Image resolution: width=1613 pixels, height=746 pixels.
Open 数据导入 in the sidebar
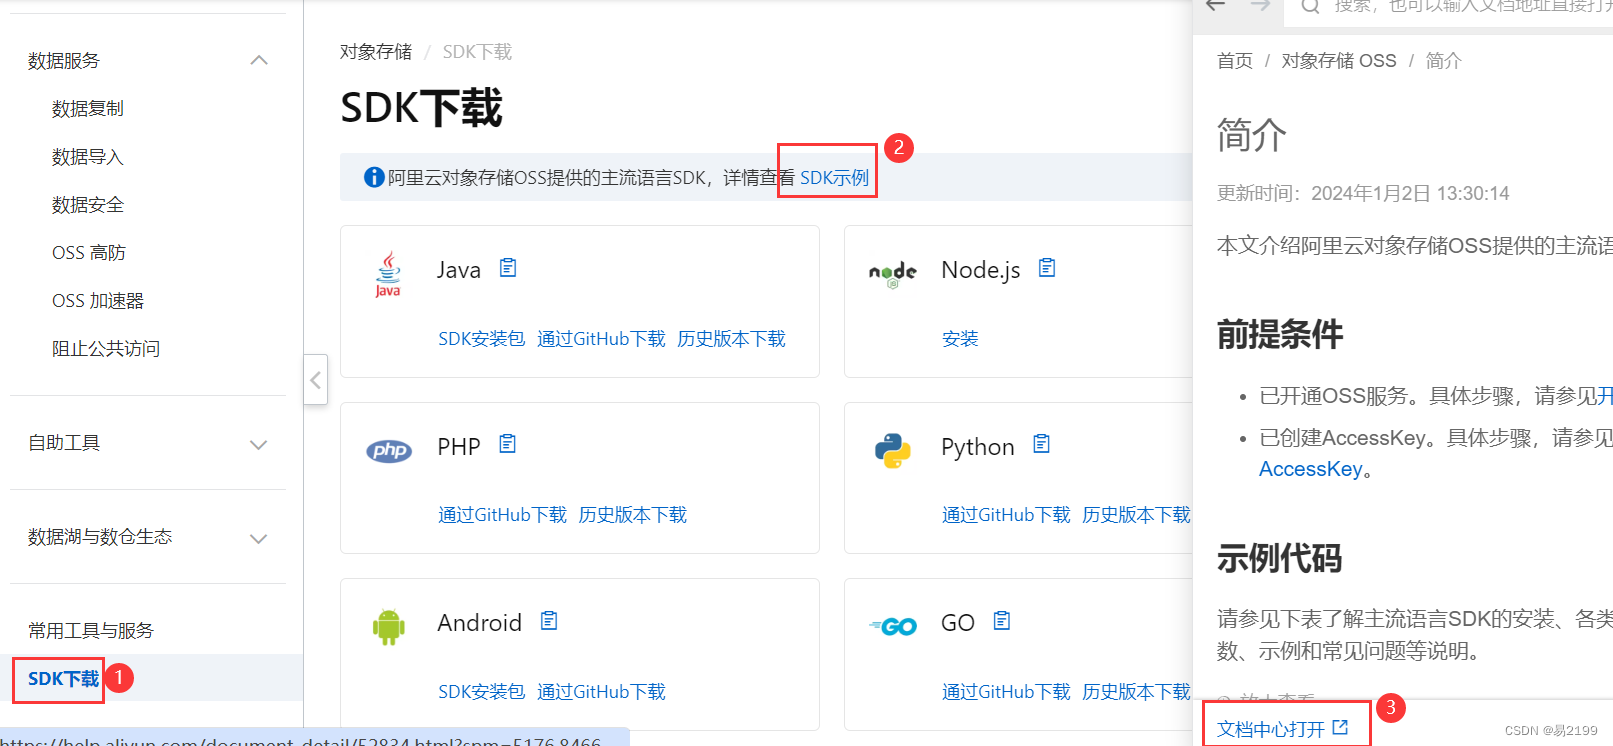88,157
